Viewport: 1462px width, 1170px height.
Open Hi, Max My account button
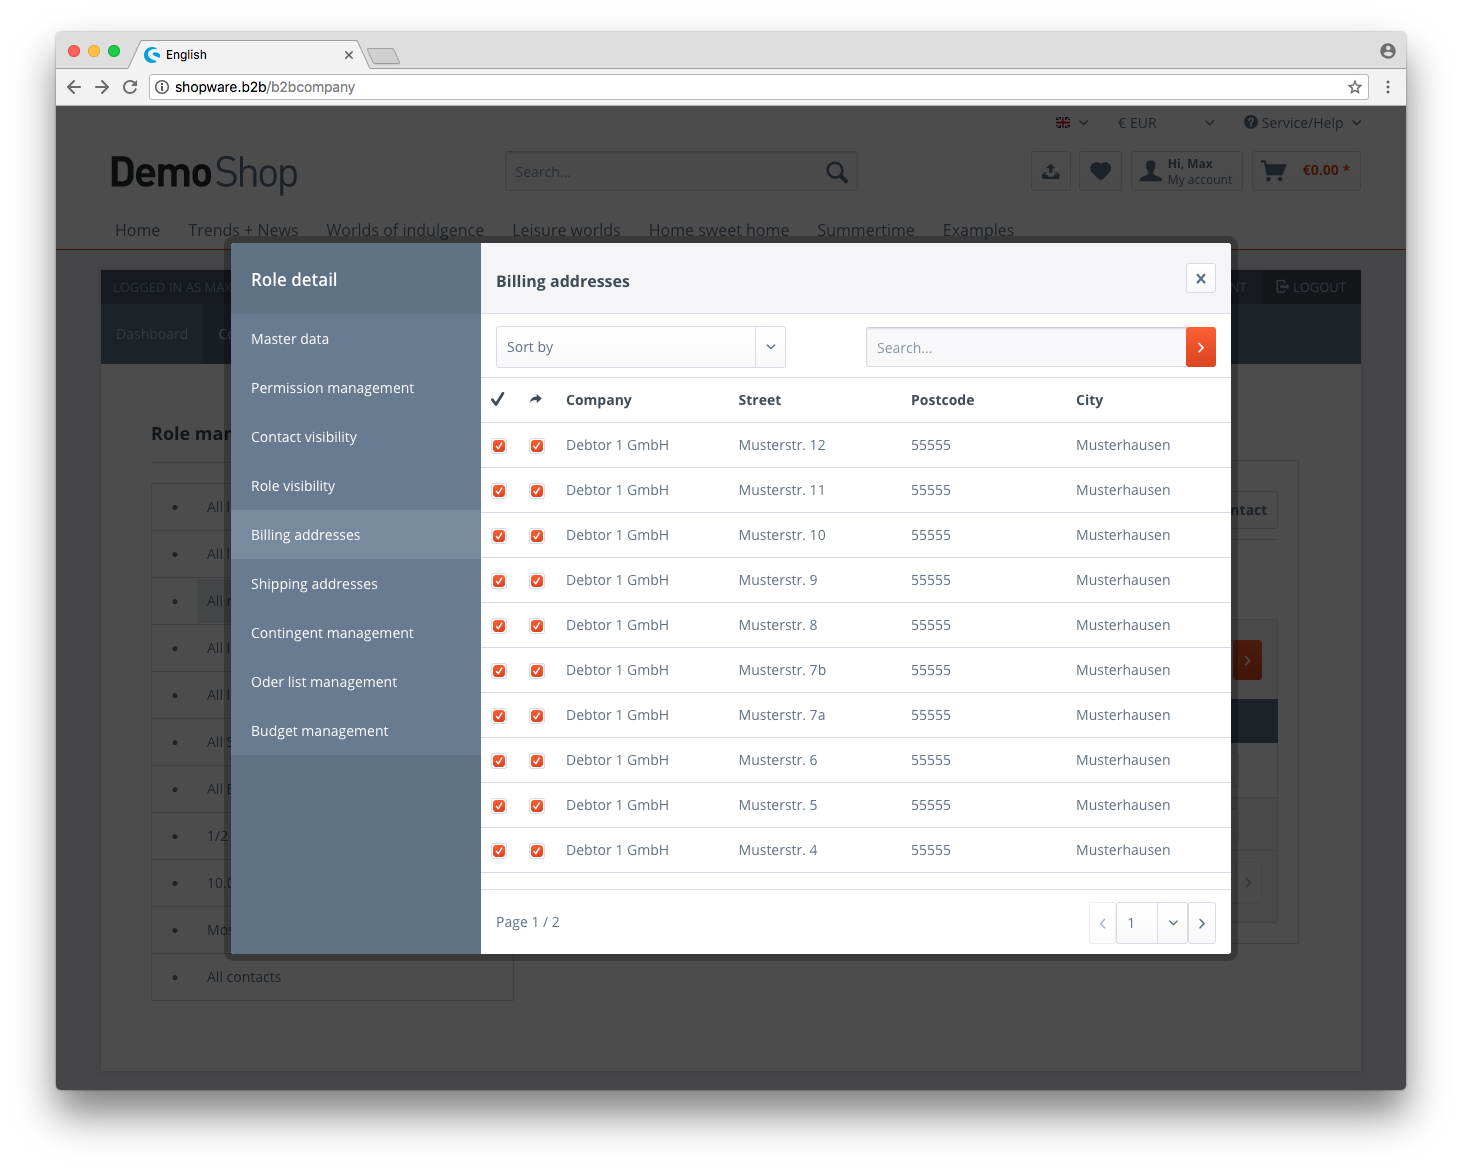coord(1187,171)
